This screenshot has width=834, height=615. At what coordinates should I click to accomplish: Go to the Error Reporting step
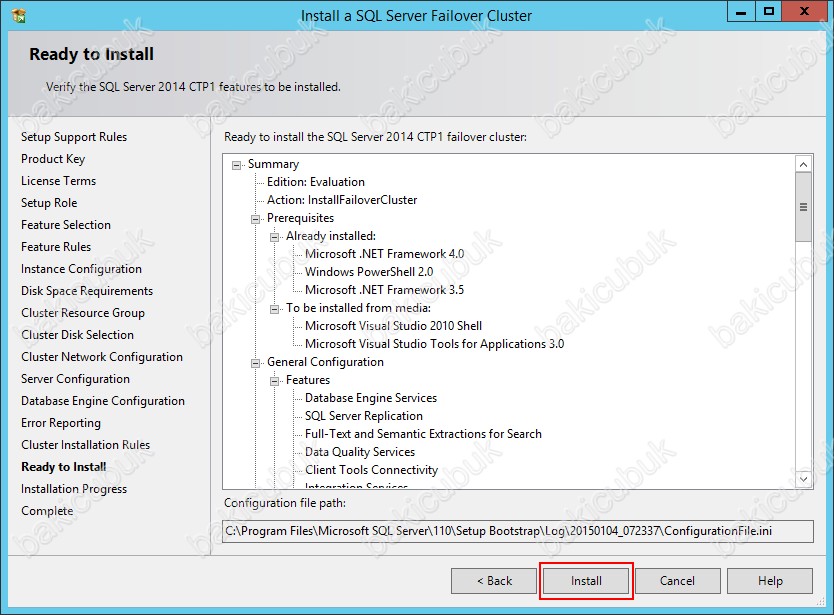(x=61, y=423)
